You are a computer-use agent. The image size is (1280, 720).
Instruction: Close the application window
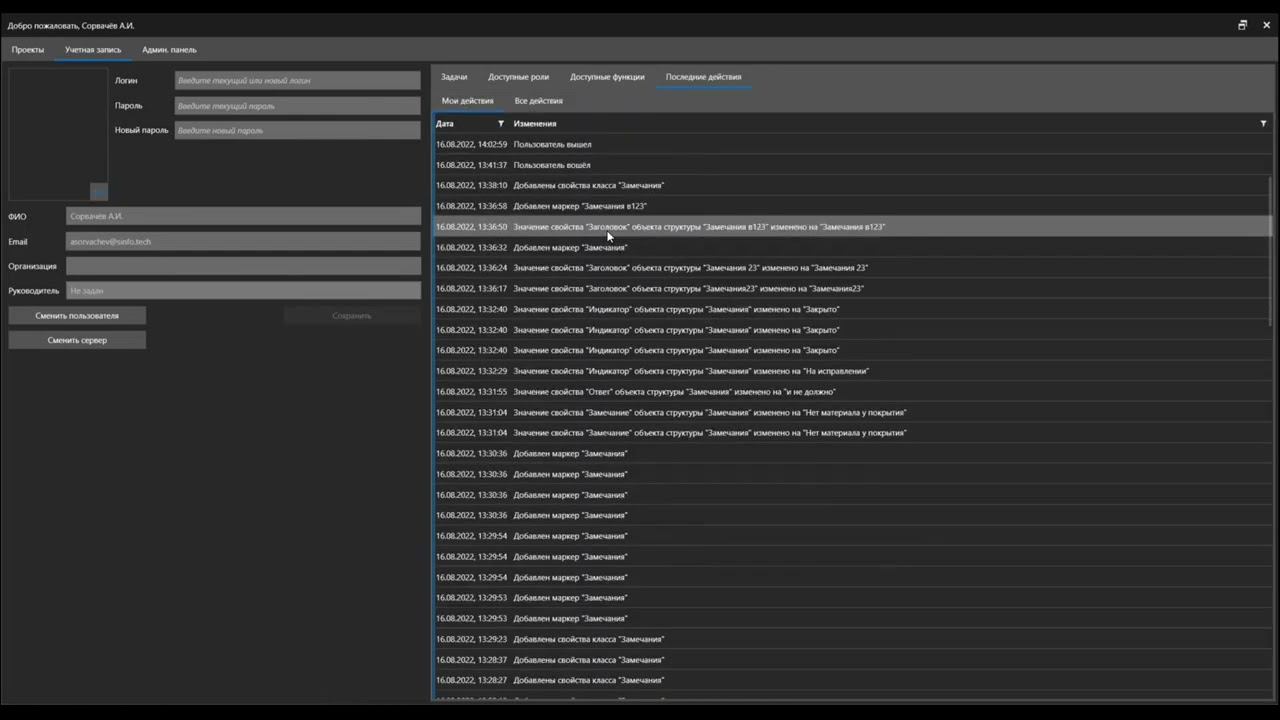[x=1267, y=25]
